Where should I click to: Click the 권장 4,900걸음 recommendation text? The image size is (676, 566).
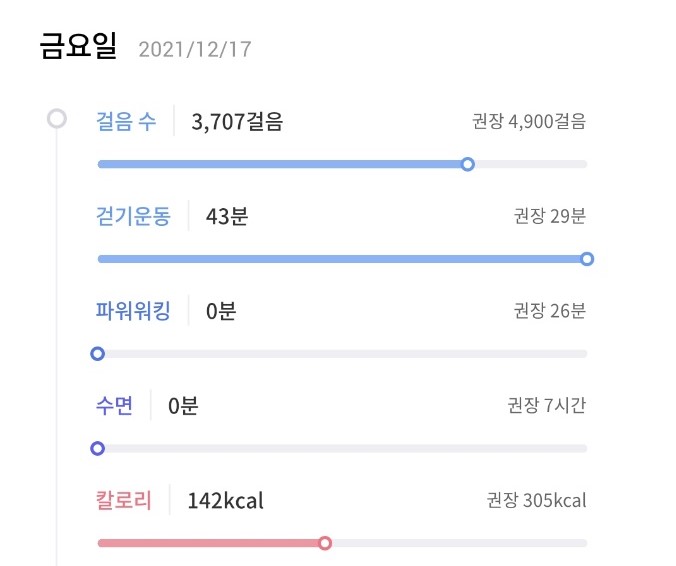pos(529,121)
